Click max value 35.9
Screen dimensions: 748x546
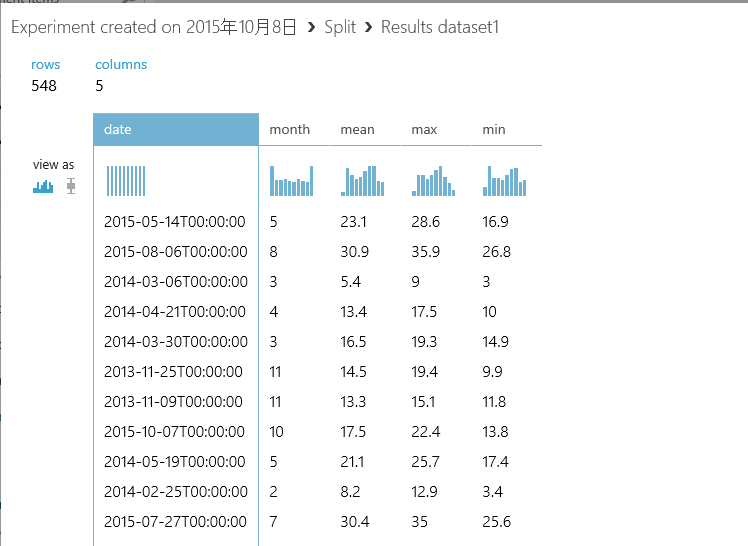tap(426, 252)
